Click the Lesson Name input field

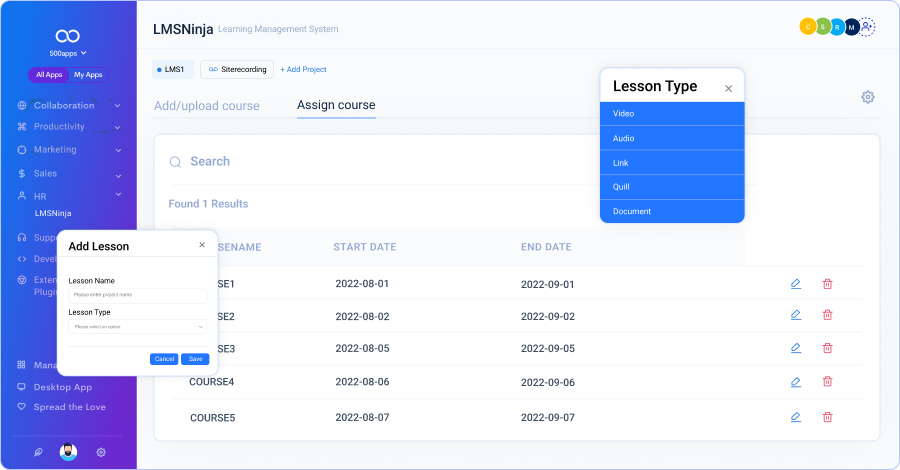click(x=138, y=295)
